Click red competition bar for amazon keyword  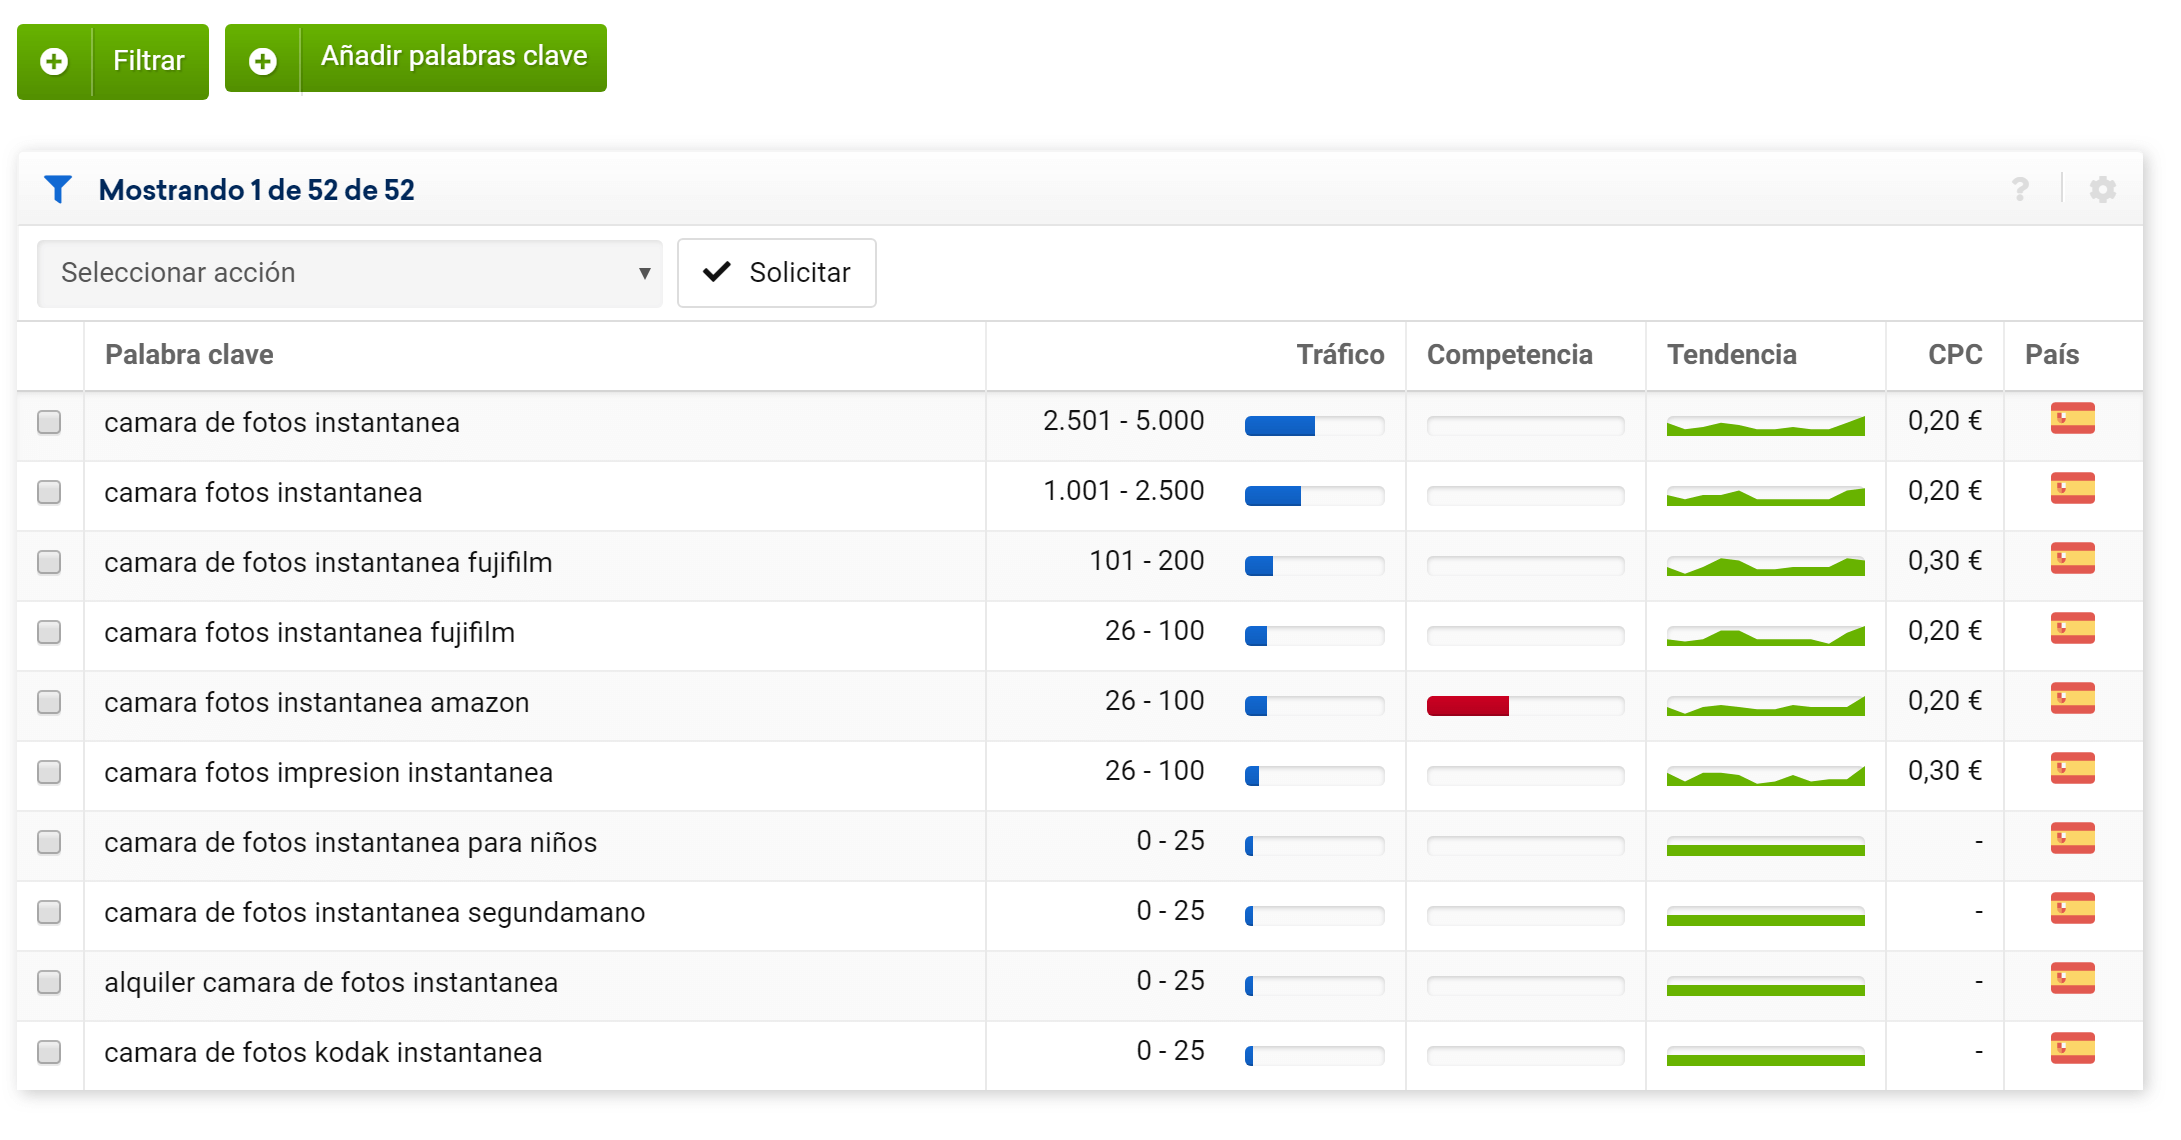click(1467, 706)
